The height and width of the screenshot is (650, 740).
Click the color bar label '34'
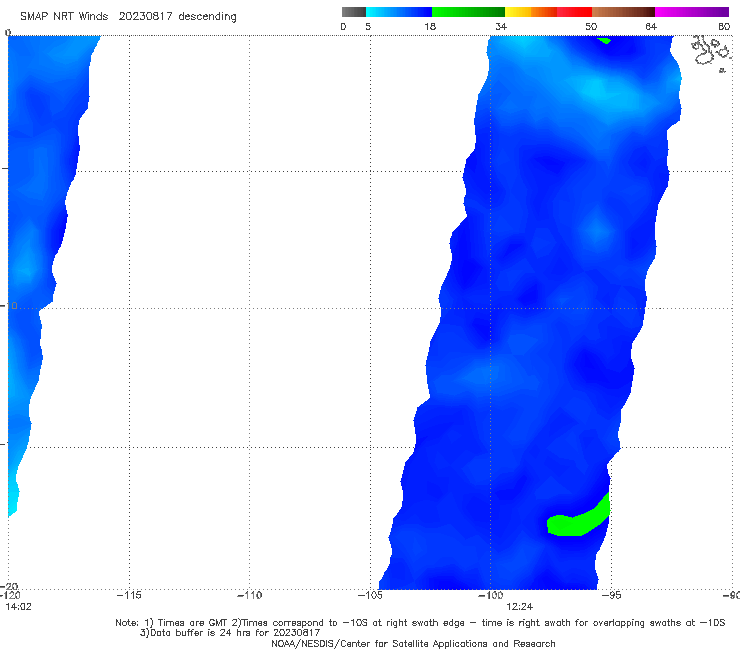(x=501, y=27)
